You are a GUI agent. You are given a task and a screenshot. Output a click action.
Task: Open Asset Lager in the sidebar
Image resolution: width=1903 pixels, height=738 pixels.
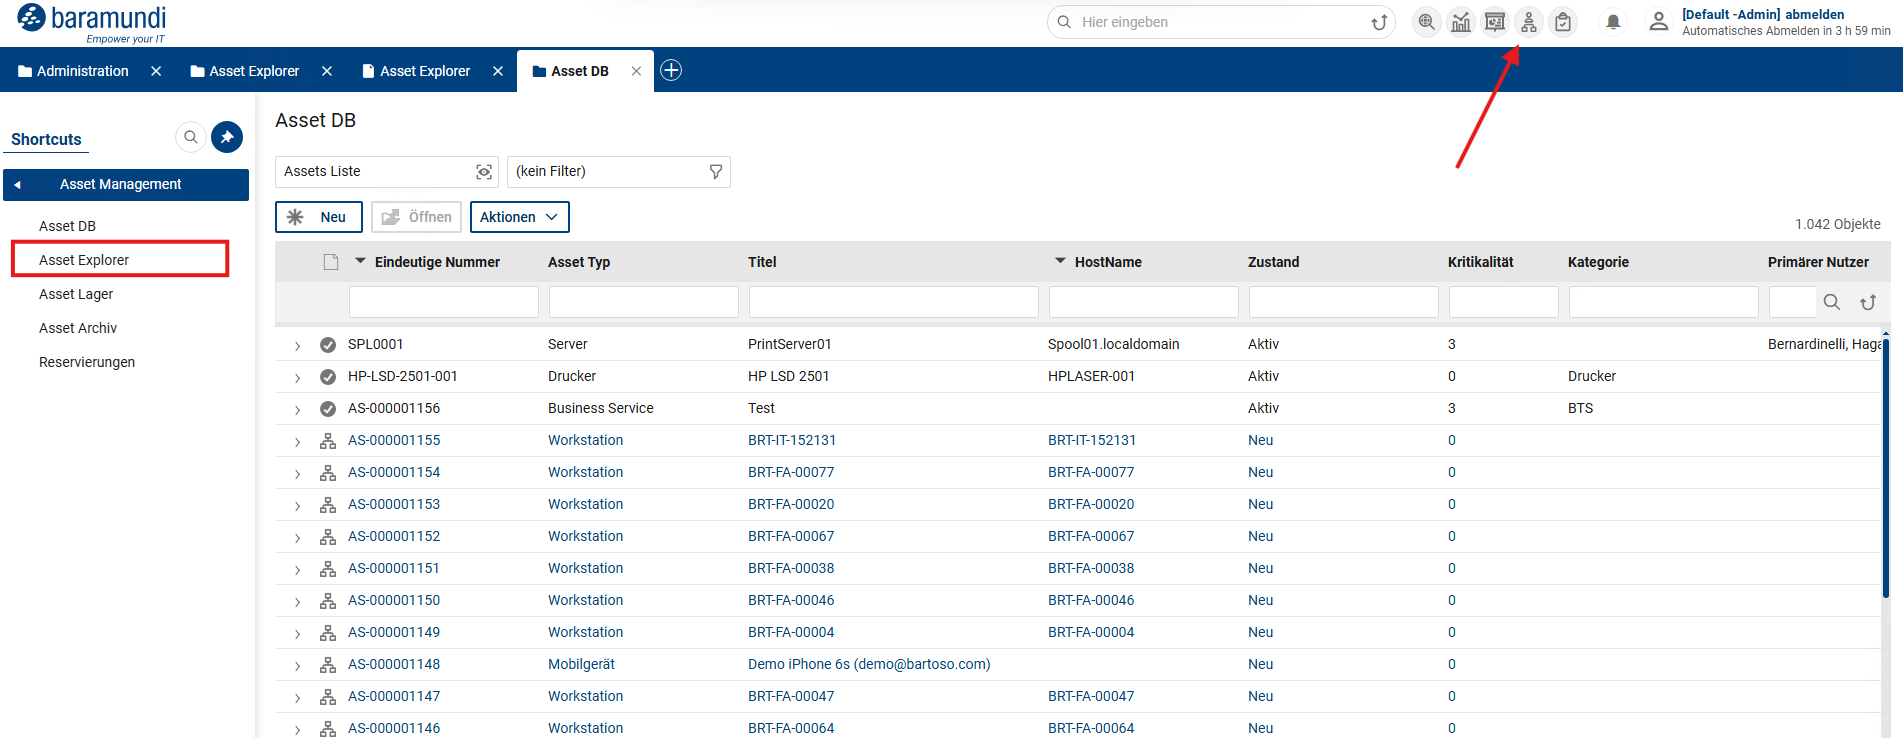click(x=76, y=294)
